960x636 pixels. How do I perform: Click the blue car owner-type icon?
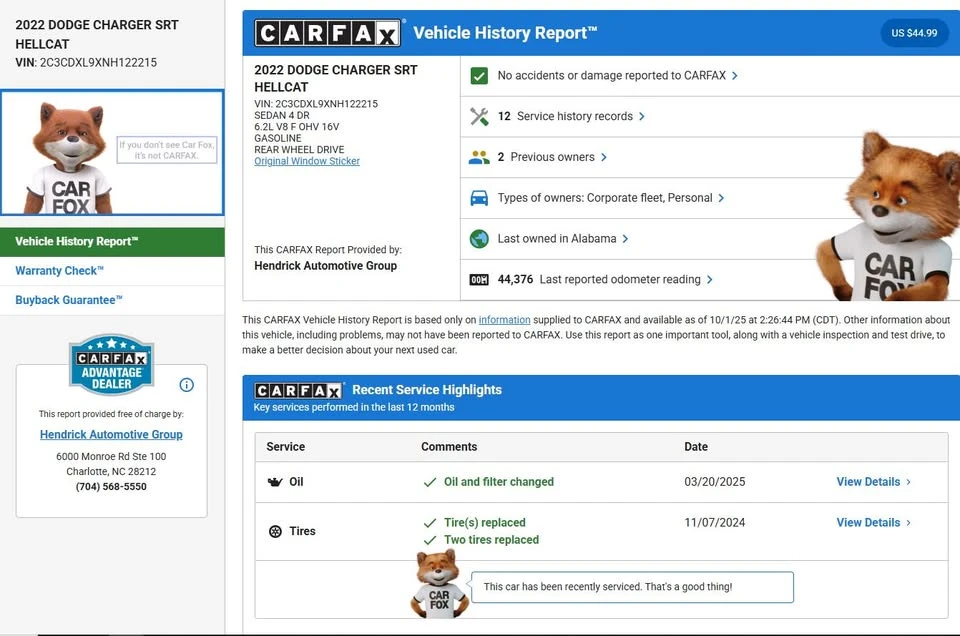479,198
